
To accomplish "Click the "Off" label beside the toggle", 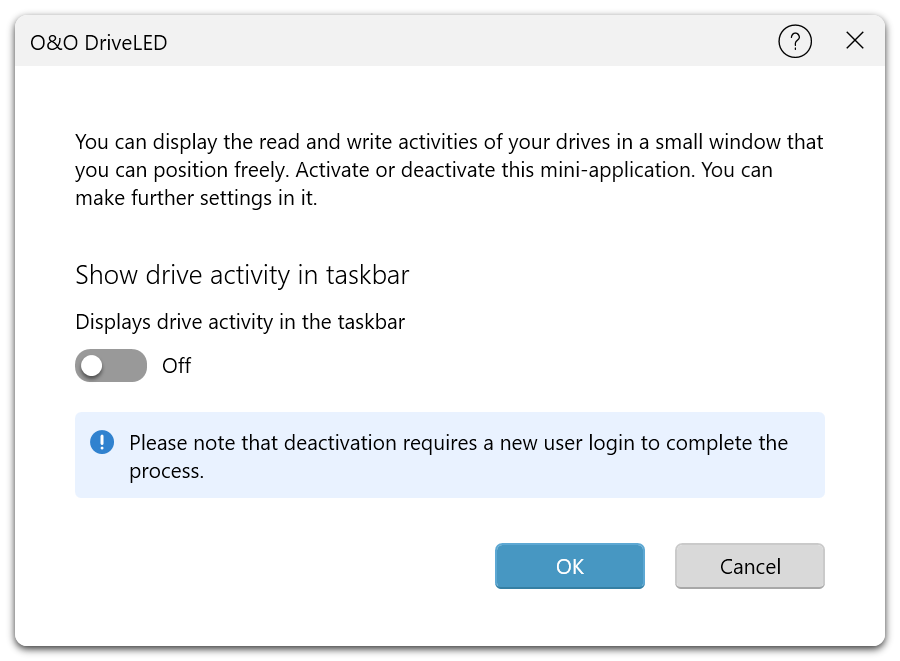I will [x=177, y=366].
